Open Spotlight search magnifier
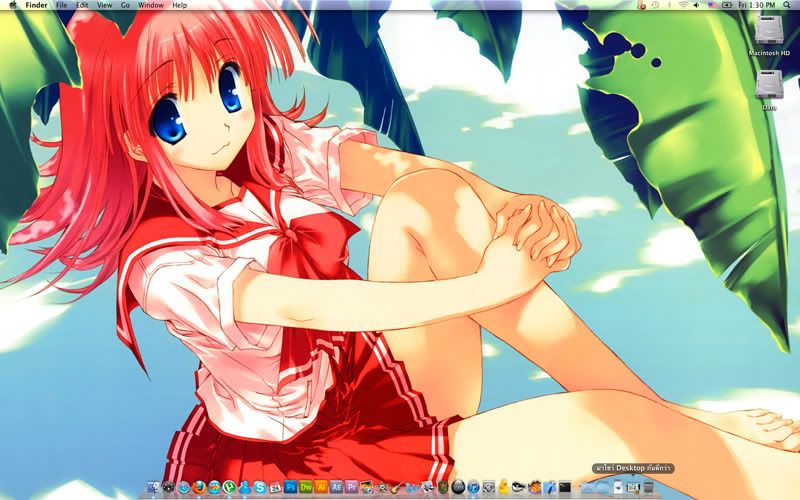This screenshot has height=500, width=800. pos(786,5)
